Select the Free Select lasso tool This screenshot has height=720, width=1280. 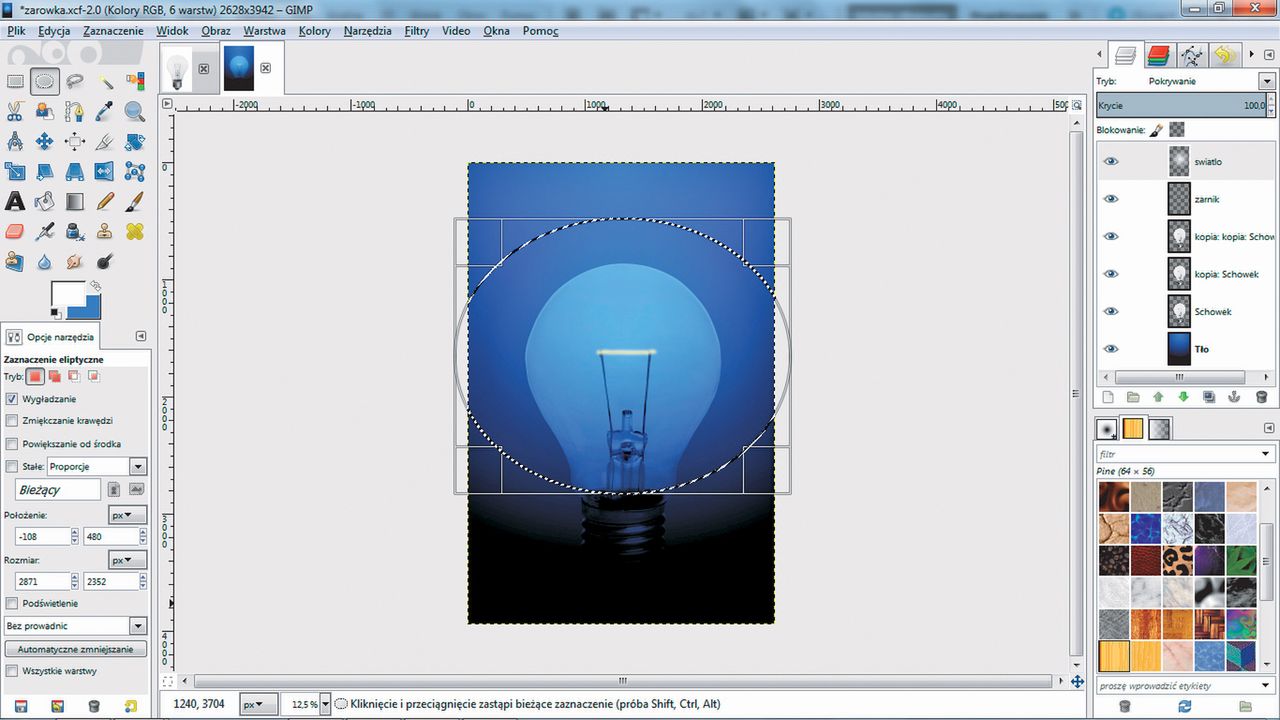coord(75,82)
